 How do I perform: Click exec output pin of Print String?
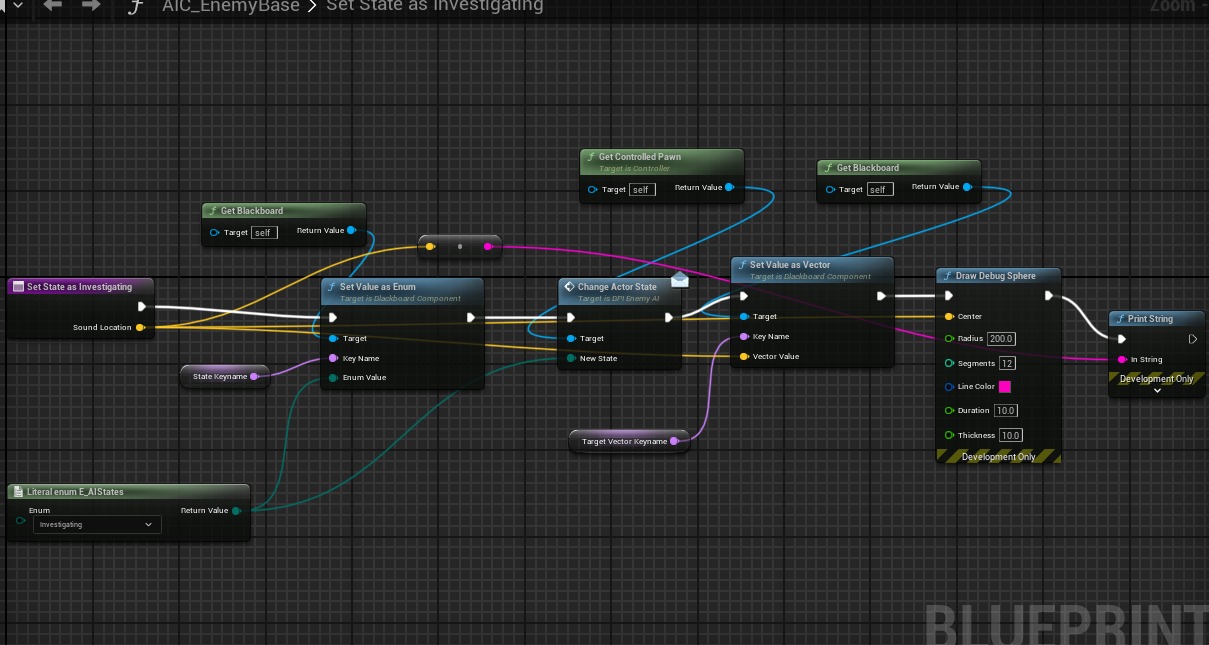[x=1192, y=339]
